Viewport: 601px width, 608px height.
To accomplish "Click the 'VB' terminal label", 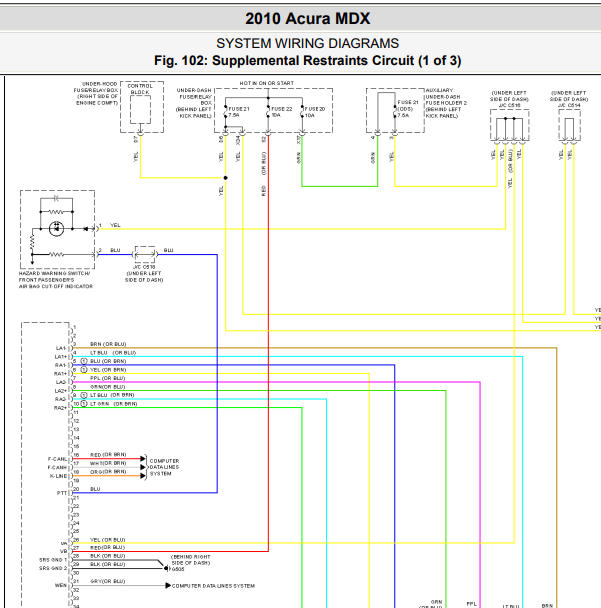I will point(64,551).
